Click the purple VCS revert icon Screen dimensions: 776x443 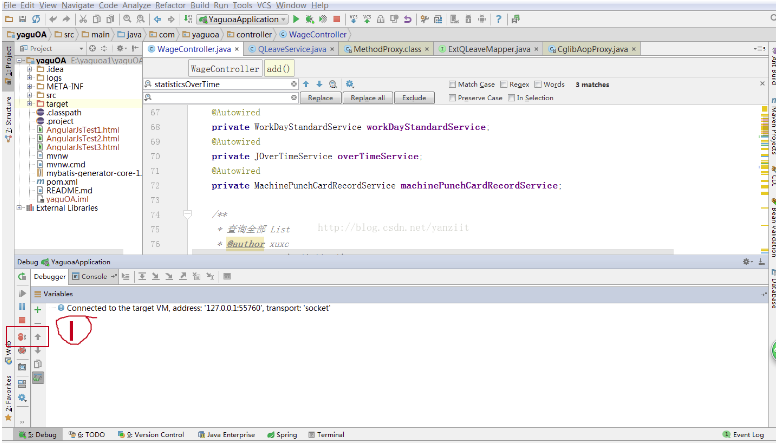pos(407,19)
